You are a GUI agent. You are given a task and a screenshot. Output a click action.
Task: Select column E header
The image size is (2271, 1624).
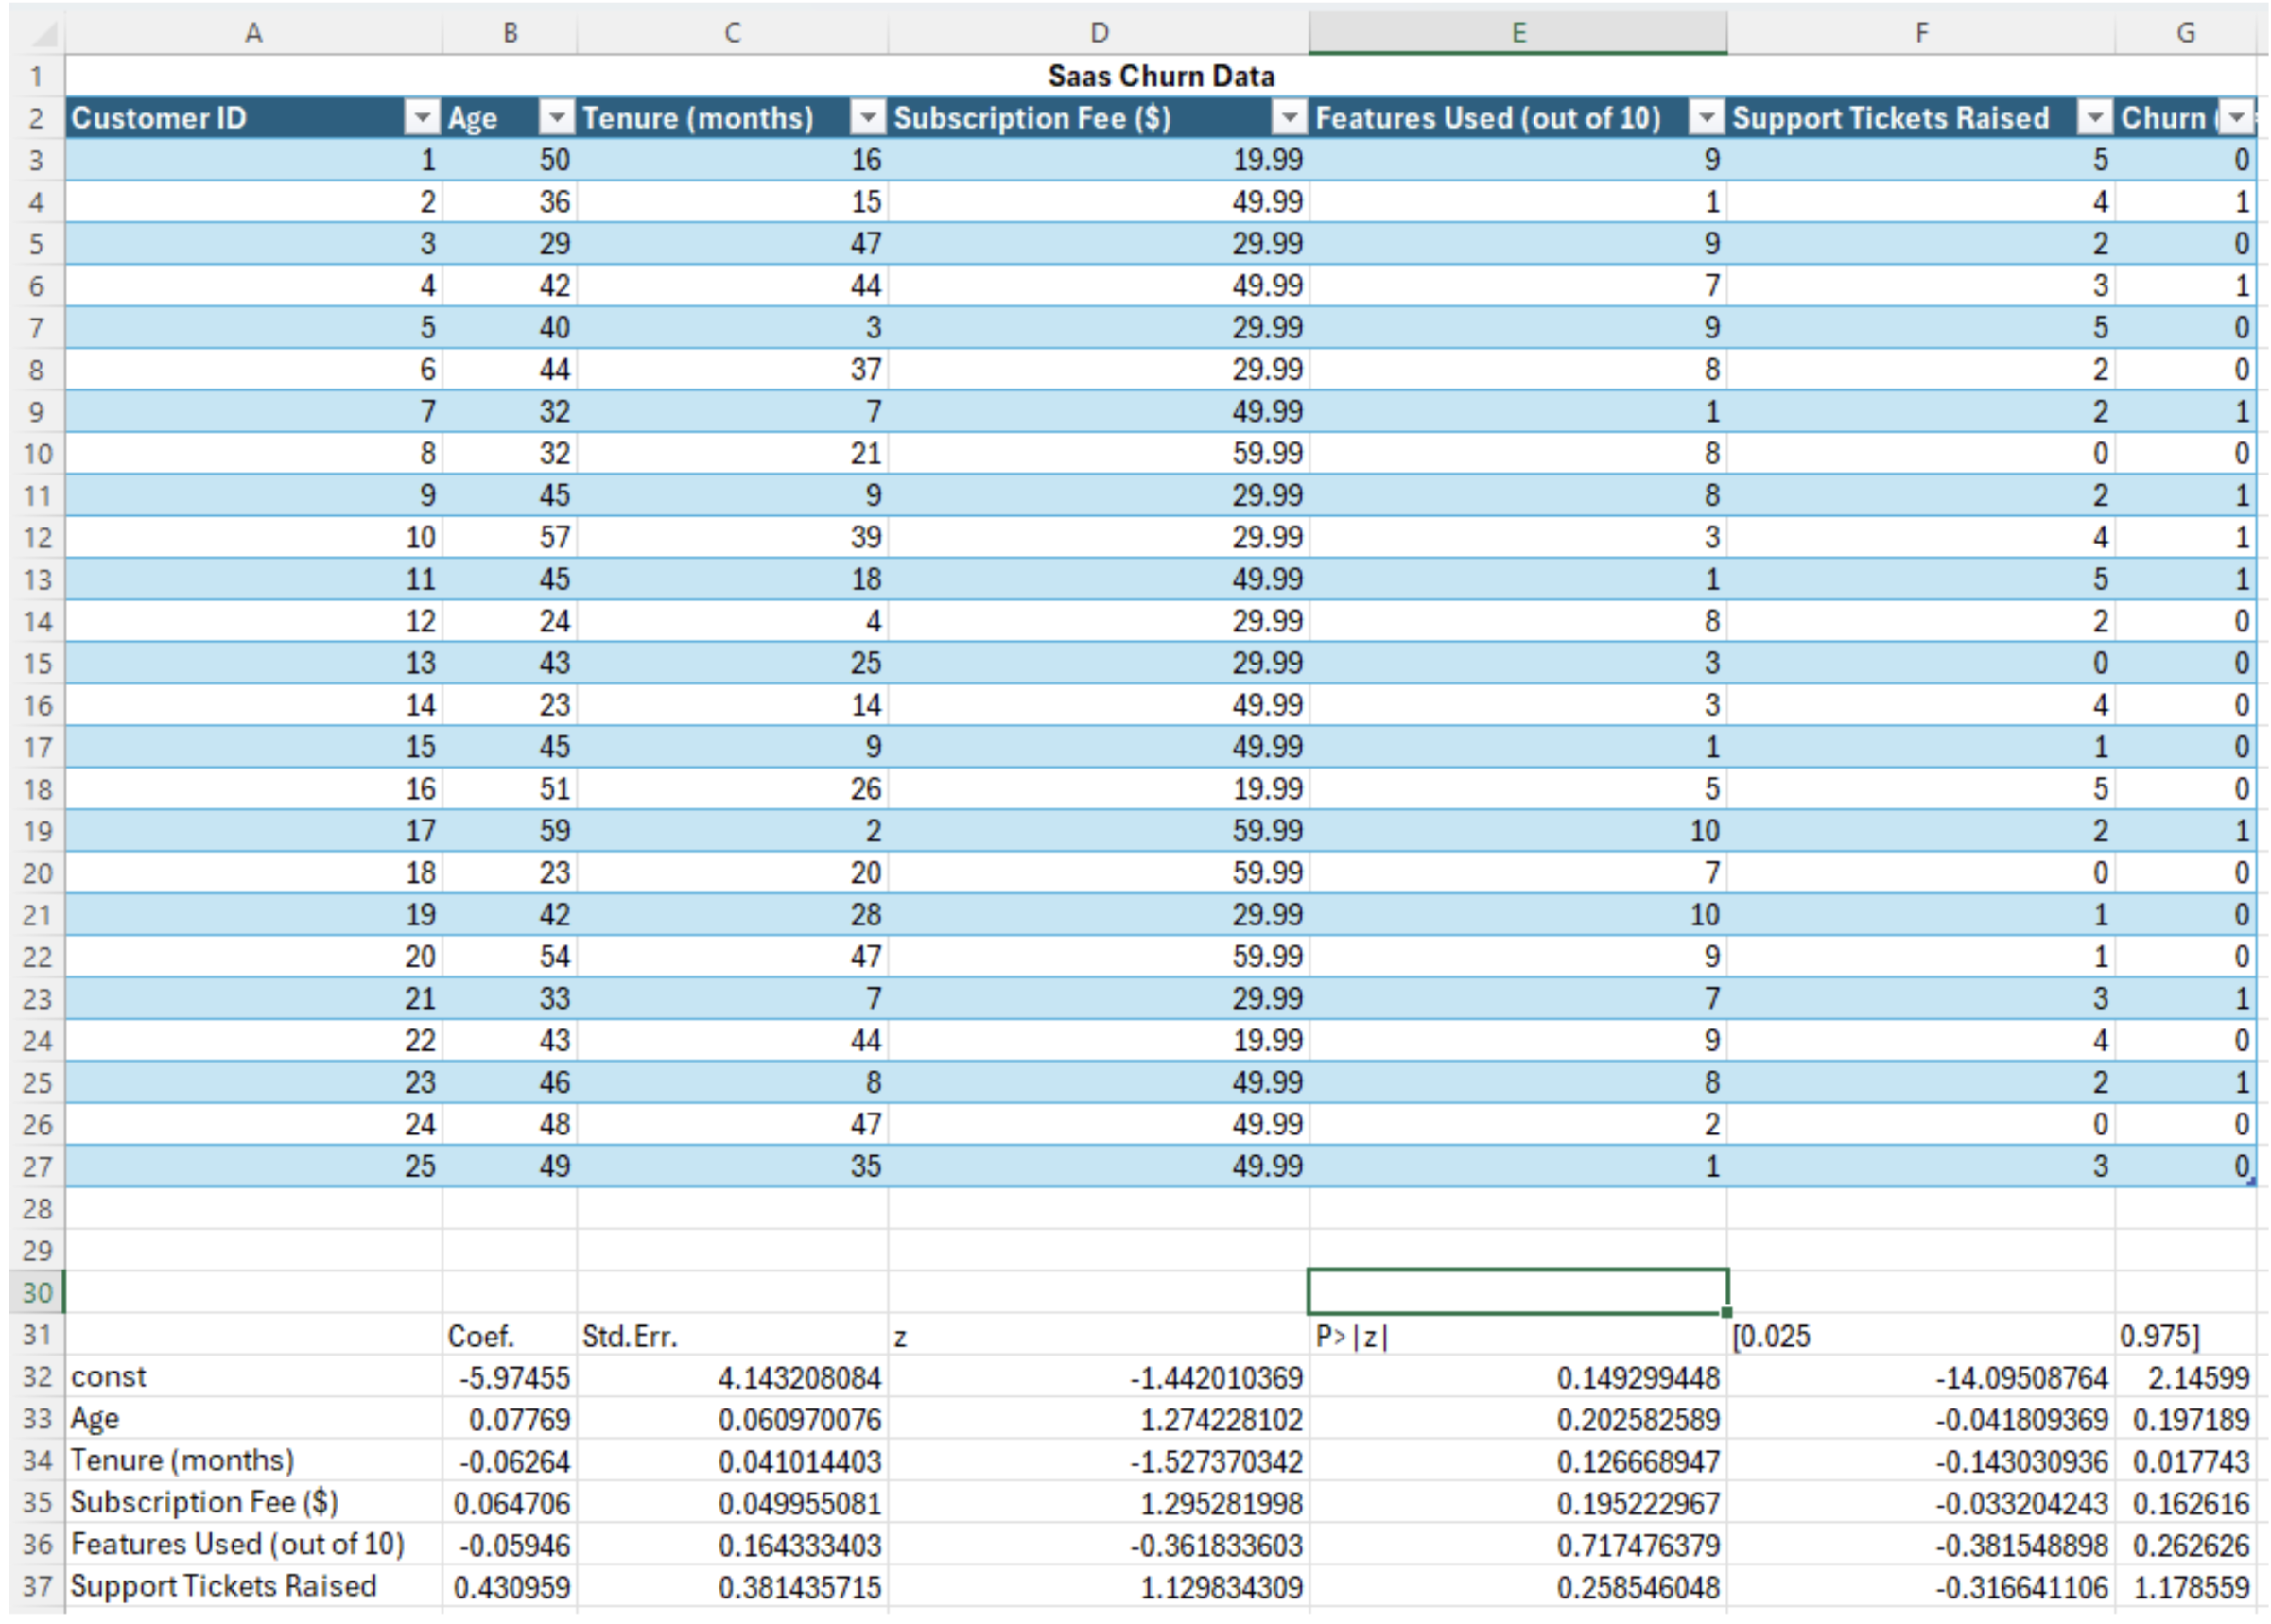[x=1518, y=33]
